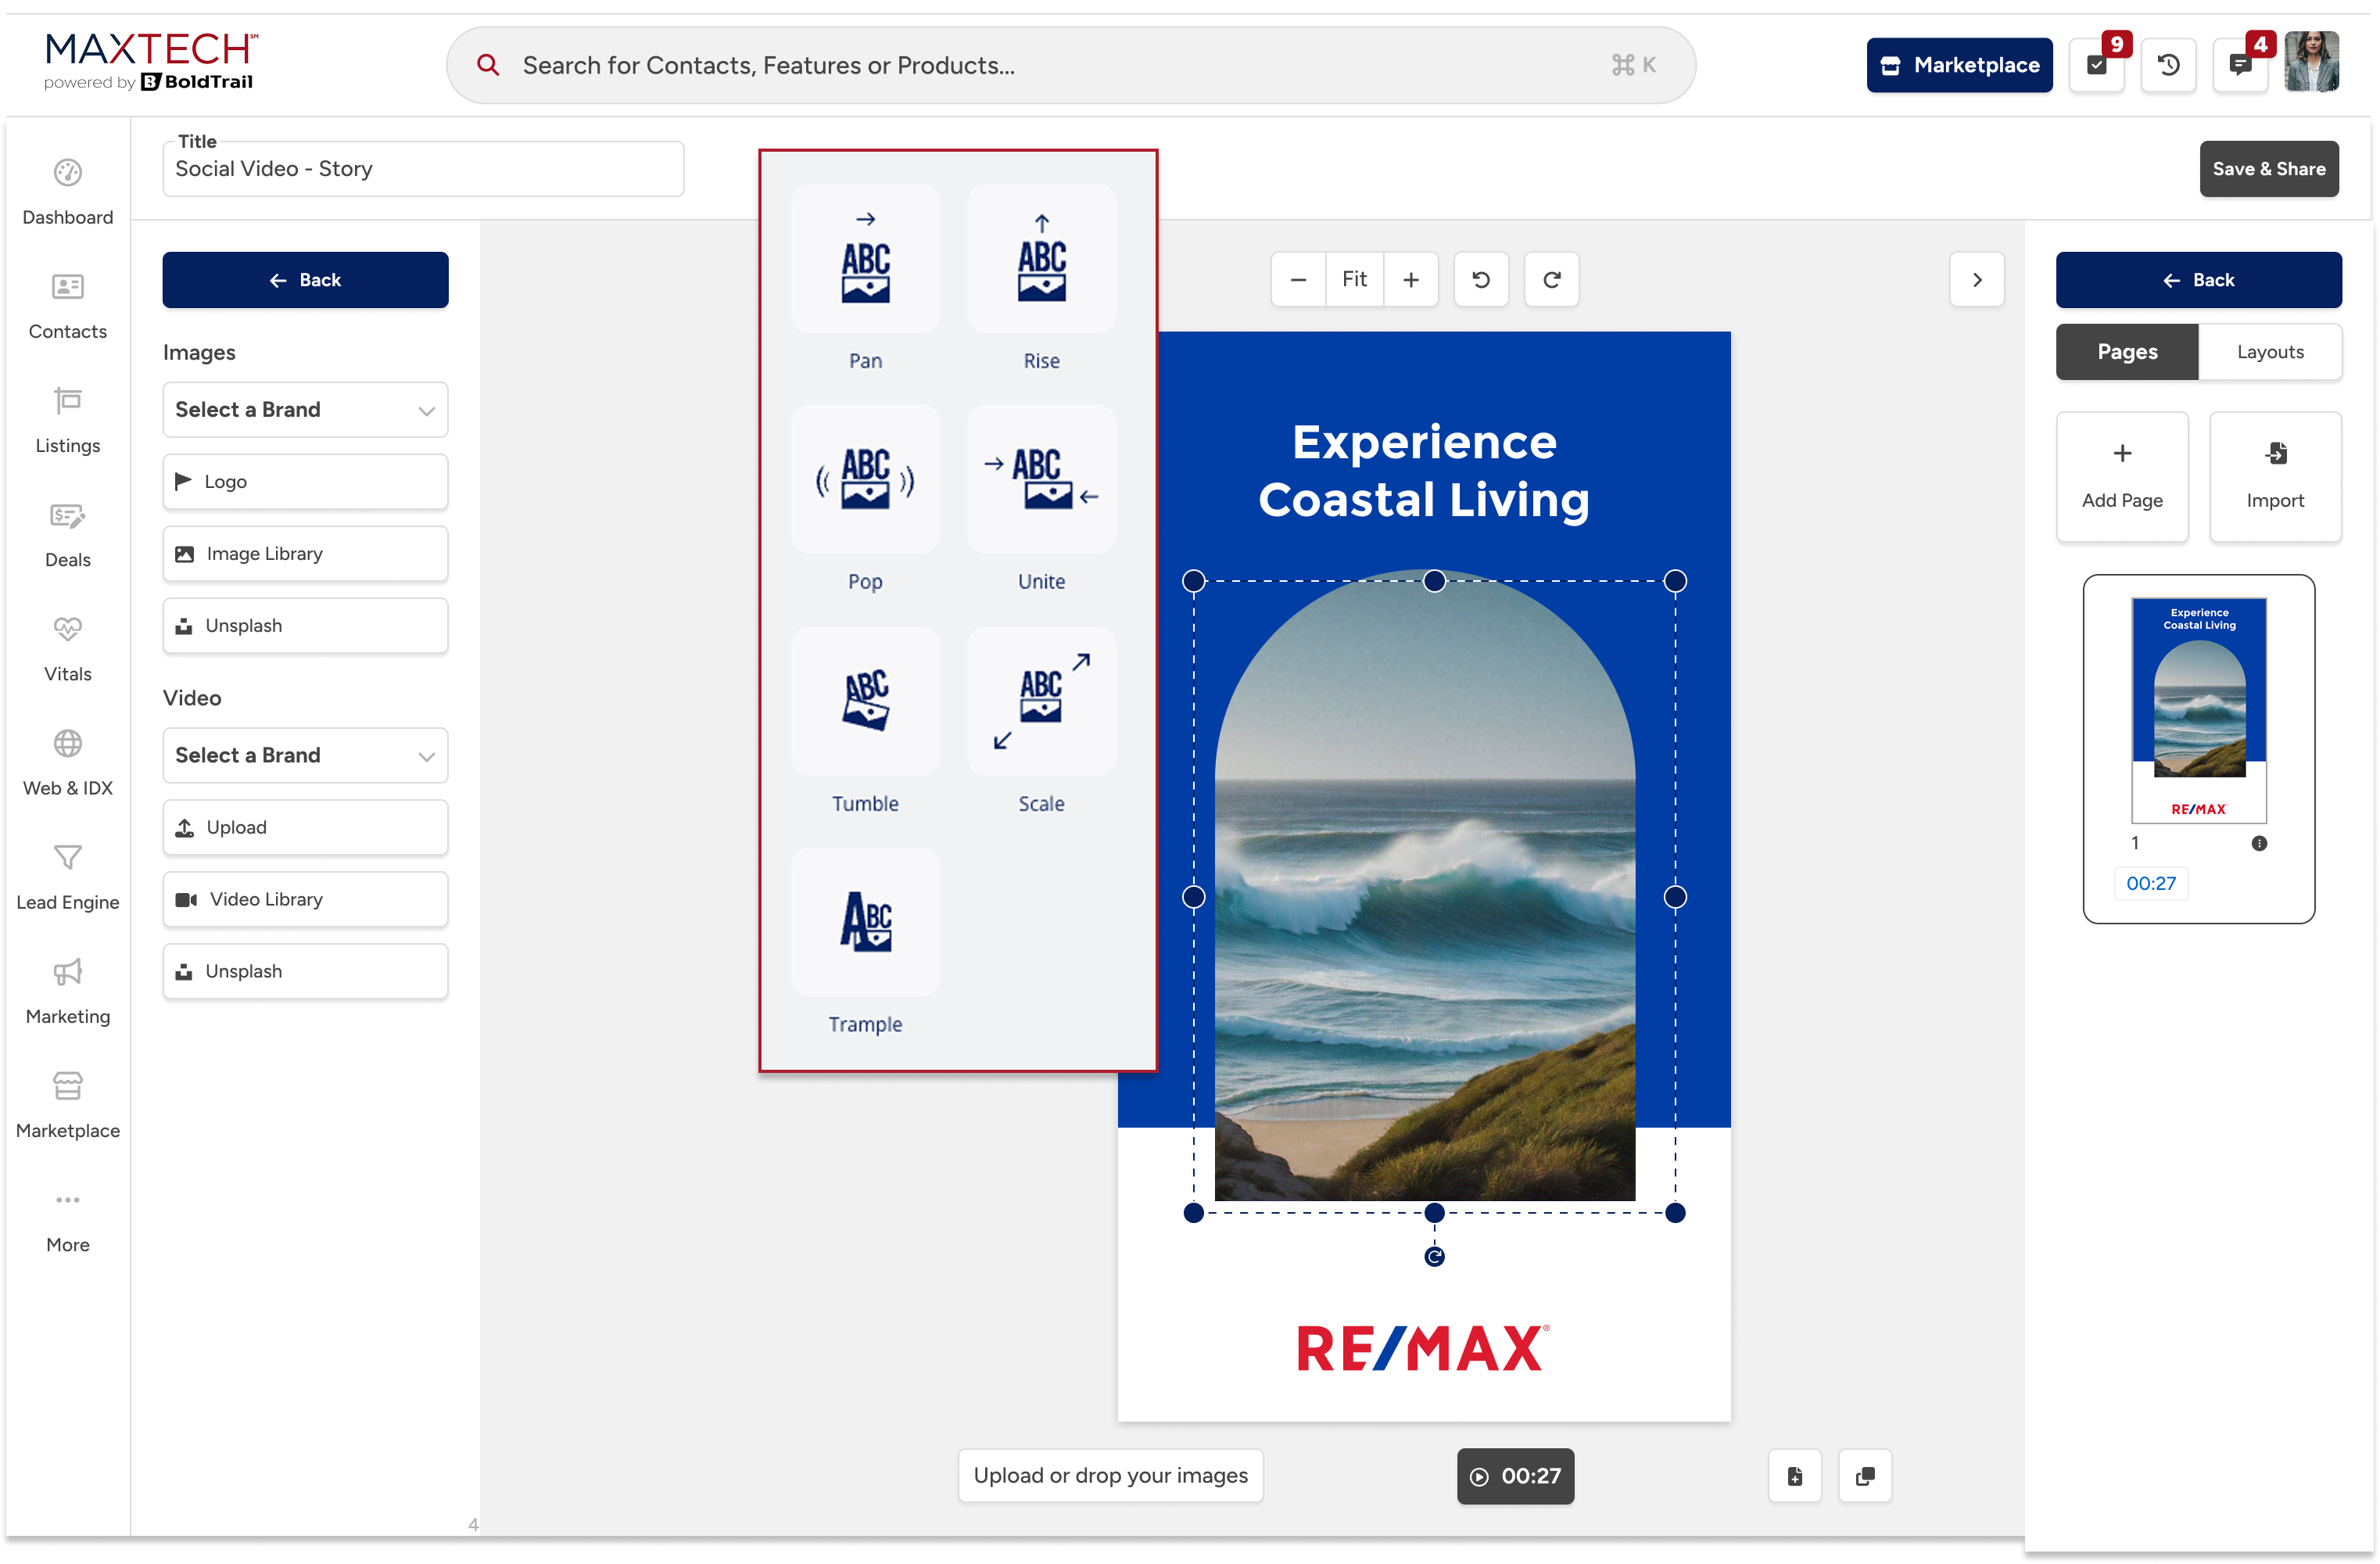Choose the Scale animation icon

click(1041, 701)
